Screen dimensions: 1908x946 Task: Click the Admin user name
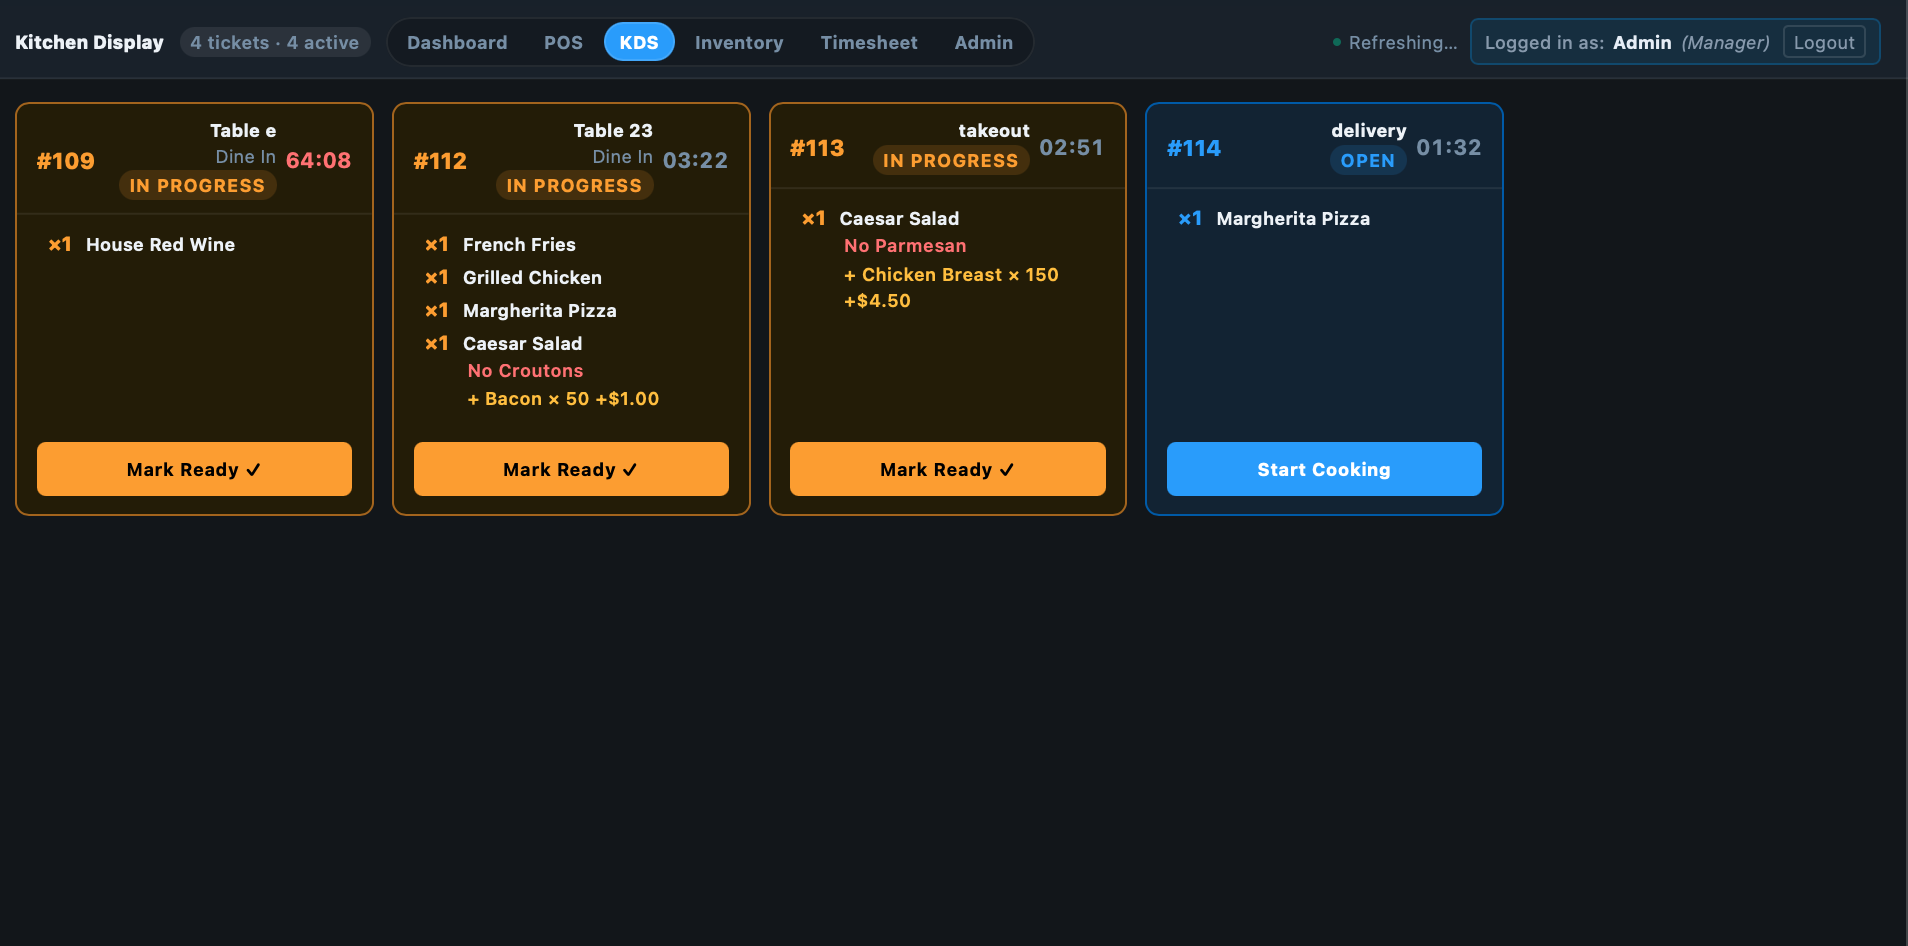pyautogui.click(x=1642, y=42)
